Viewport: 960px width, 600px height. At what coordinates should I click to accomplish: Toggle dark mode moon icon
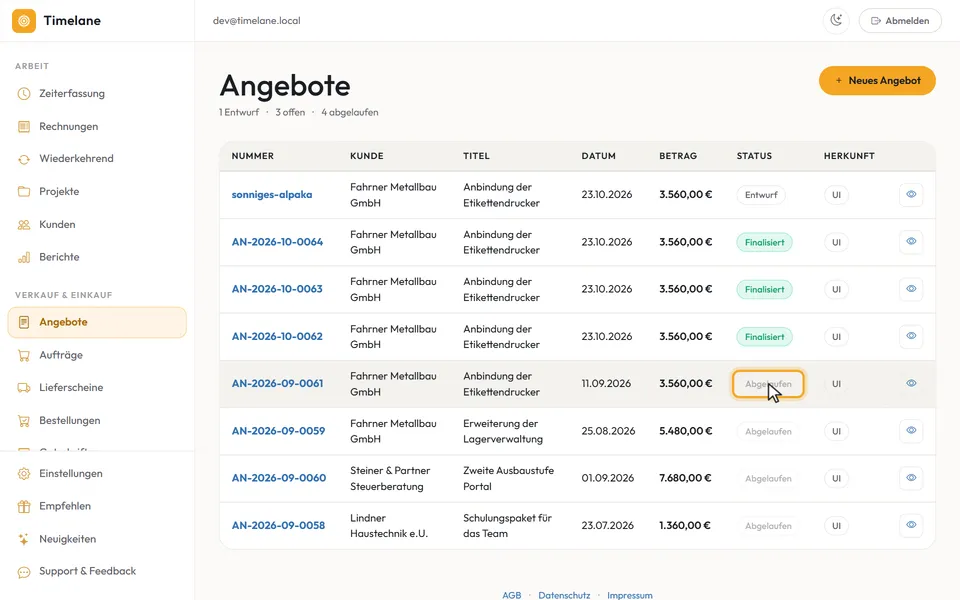click(x=836, y=21)
